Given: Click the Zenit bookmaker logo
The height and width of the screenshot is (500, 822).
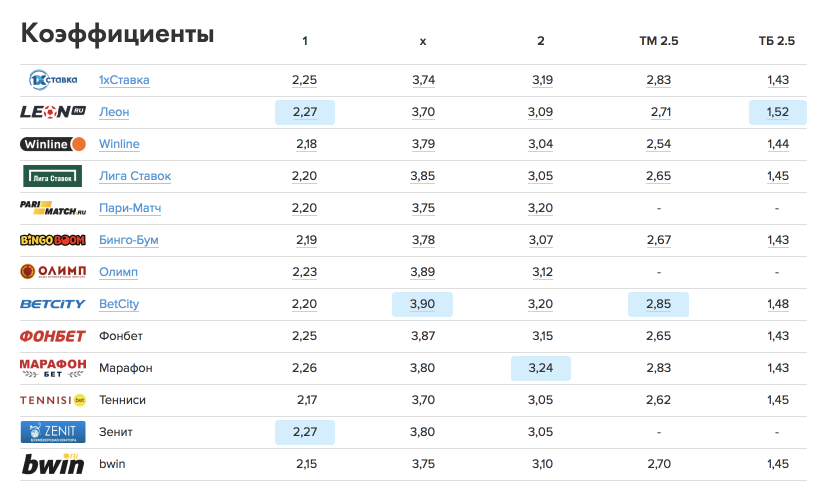Looking at the screenshot, I should click(53, 432).
